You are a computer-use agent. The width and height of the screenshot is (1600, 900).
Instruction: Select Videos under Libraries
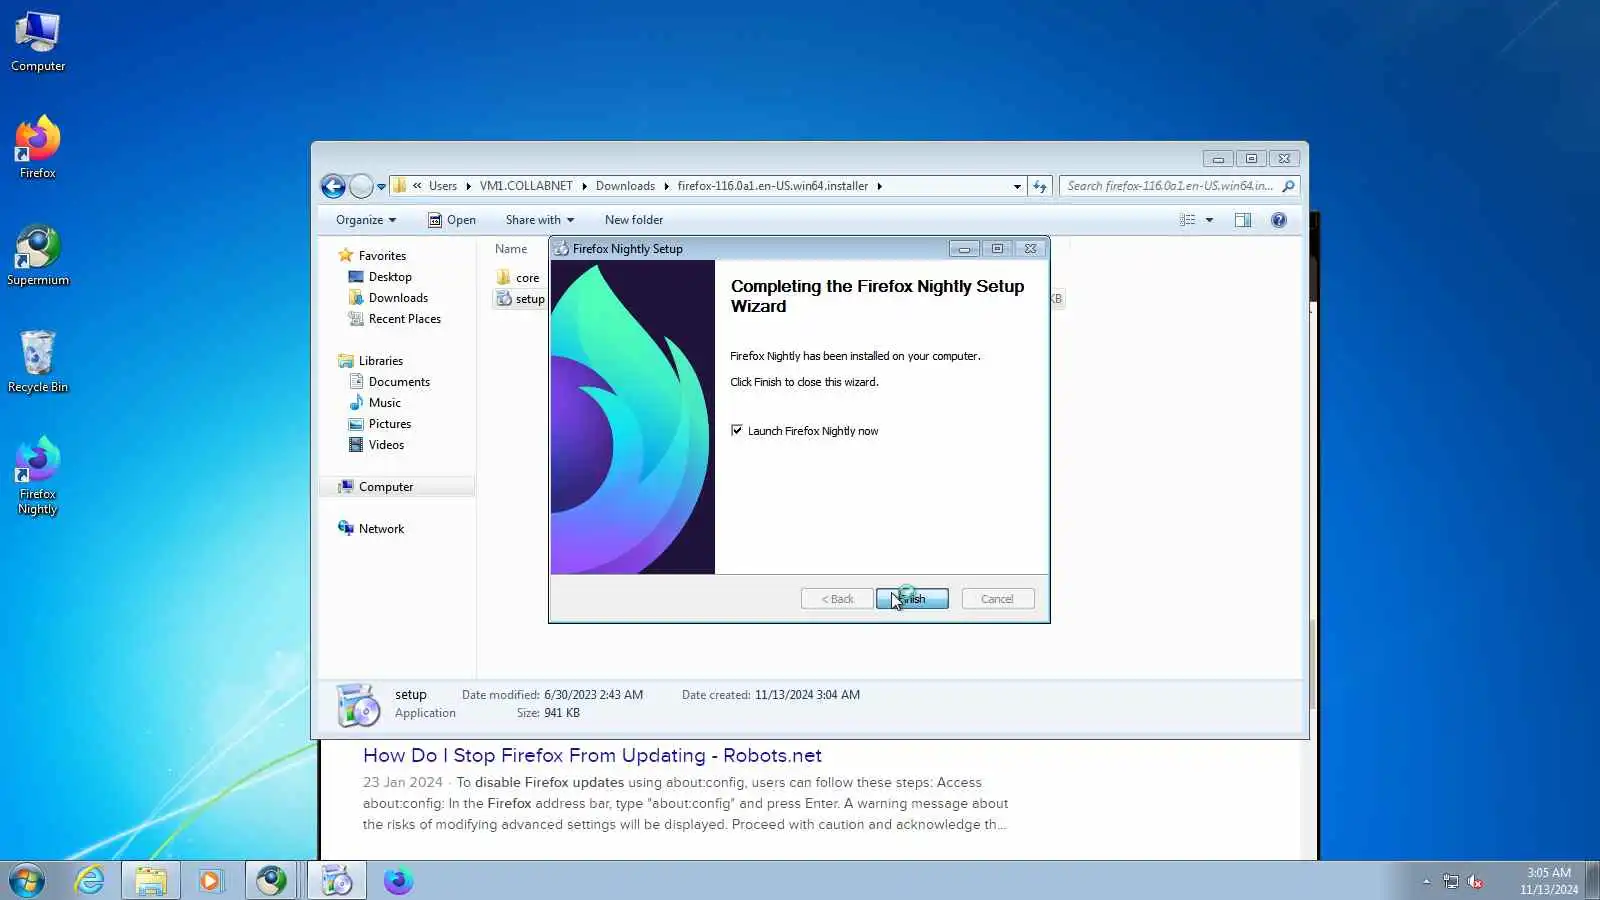point(377,445)
